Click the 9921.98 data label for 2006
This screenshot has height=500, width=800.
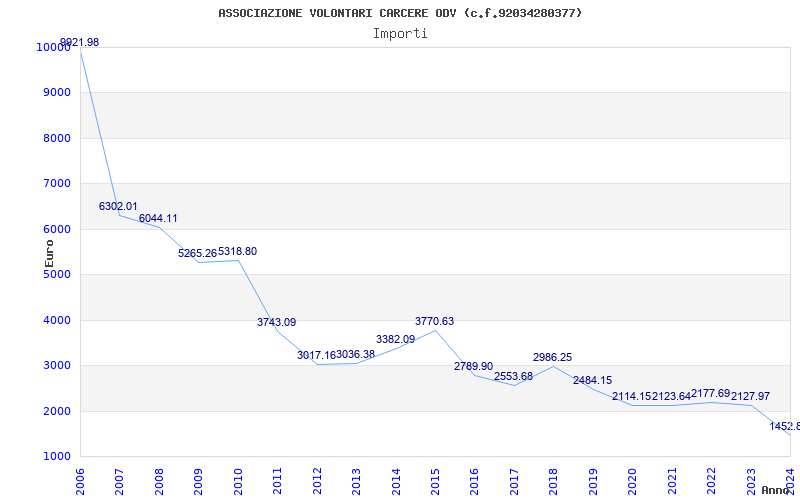(80, 42)
